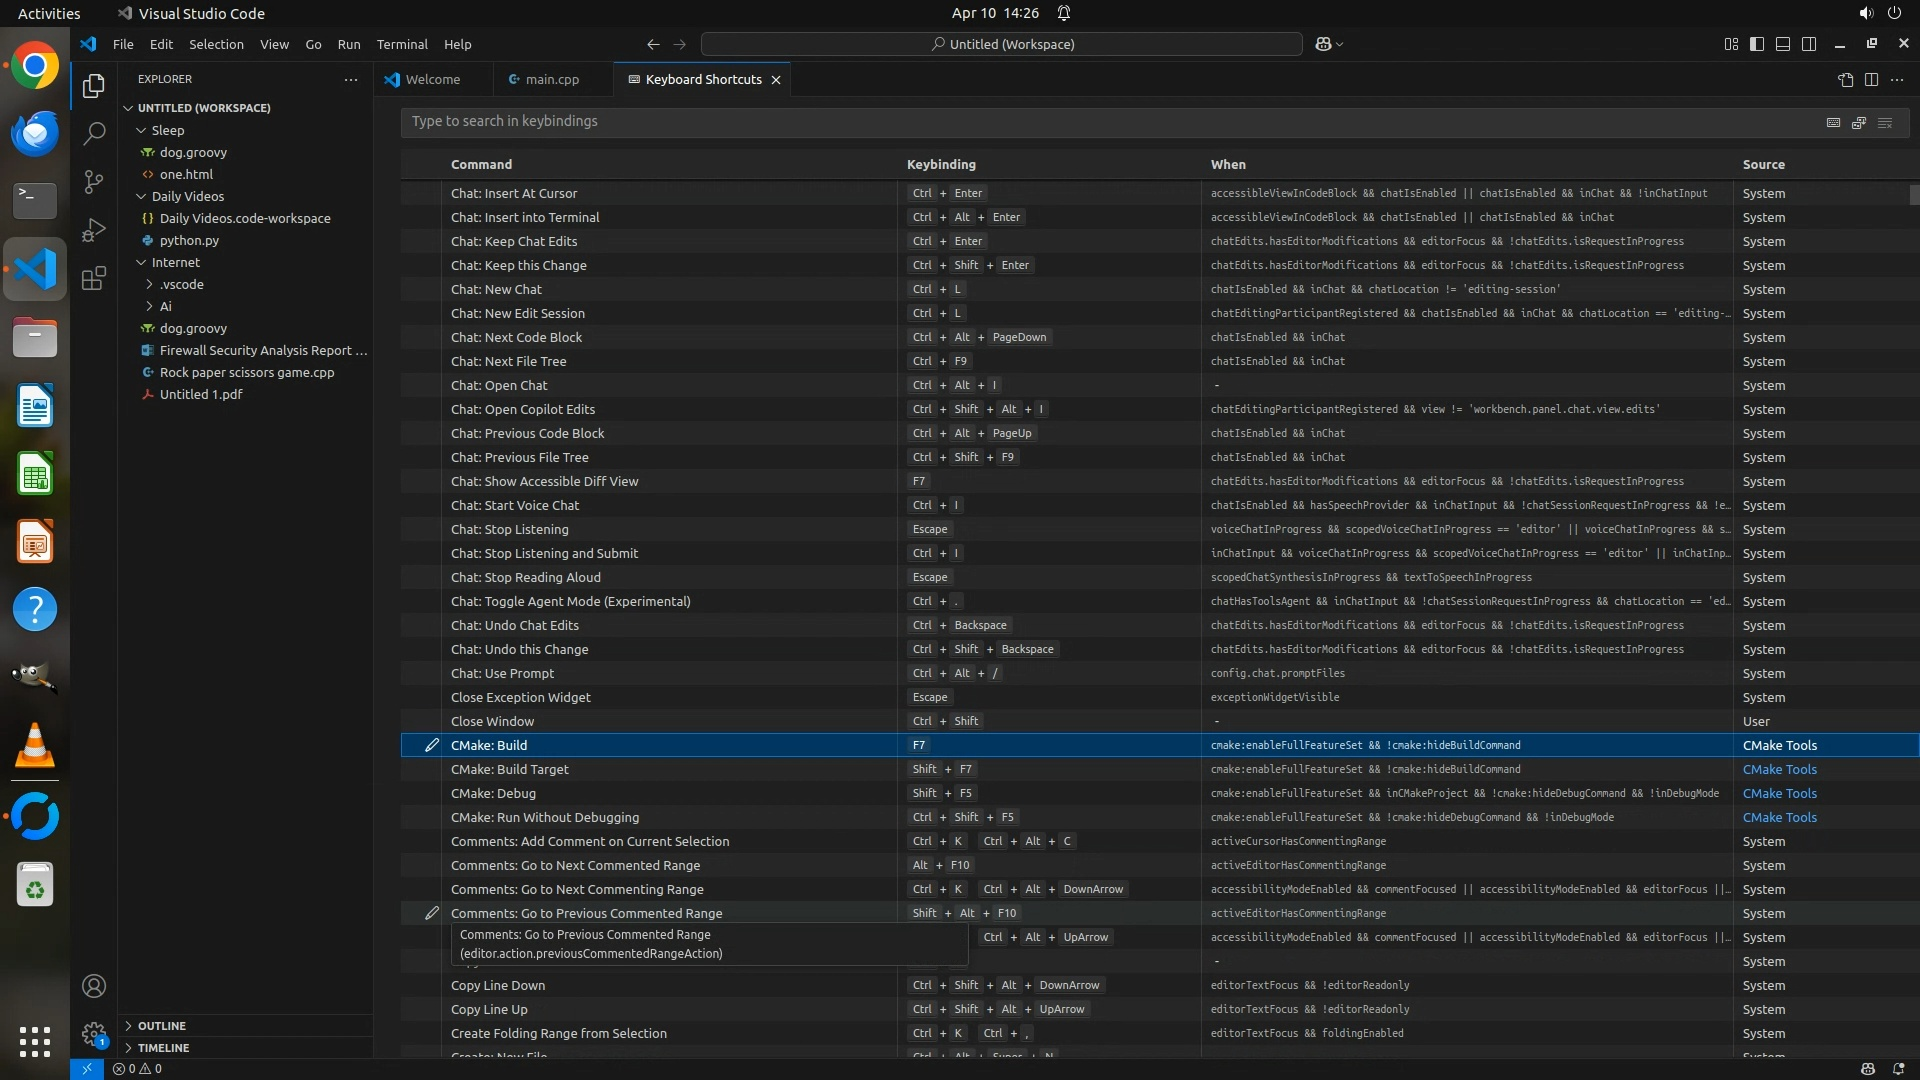1920x1080 pixels.
Task: Click in keybindings search field
Action: (1100, 121)
